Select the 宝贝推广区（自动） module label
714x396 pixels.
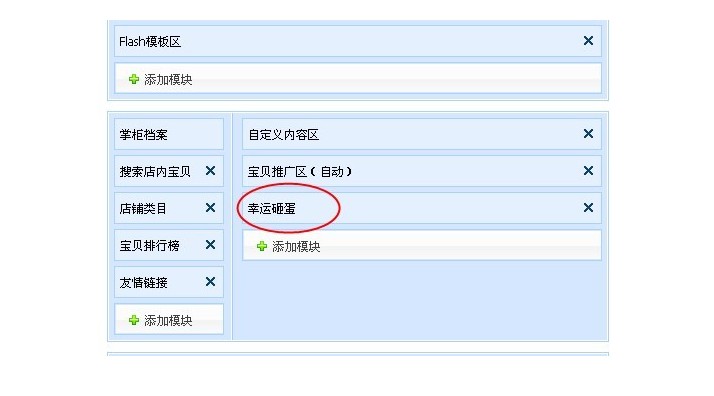coord(300,172)
